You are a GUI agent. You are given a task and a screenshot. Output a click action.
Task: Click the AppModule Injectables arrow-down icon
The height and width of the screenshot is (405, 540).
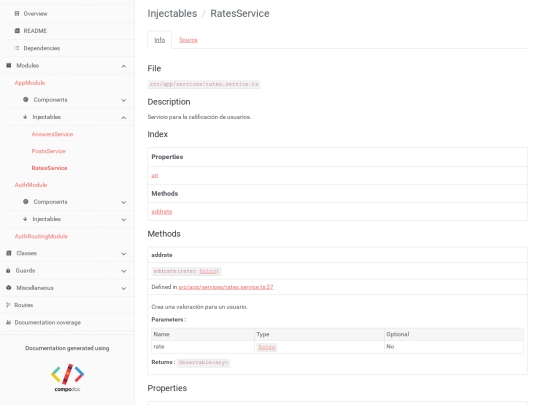pos(25,117)
